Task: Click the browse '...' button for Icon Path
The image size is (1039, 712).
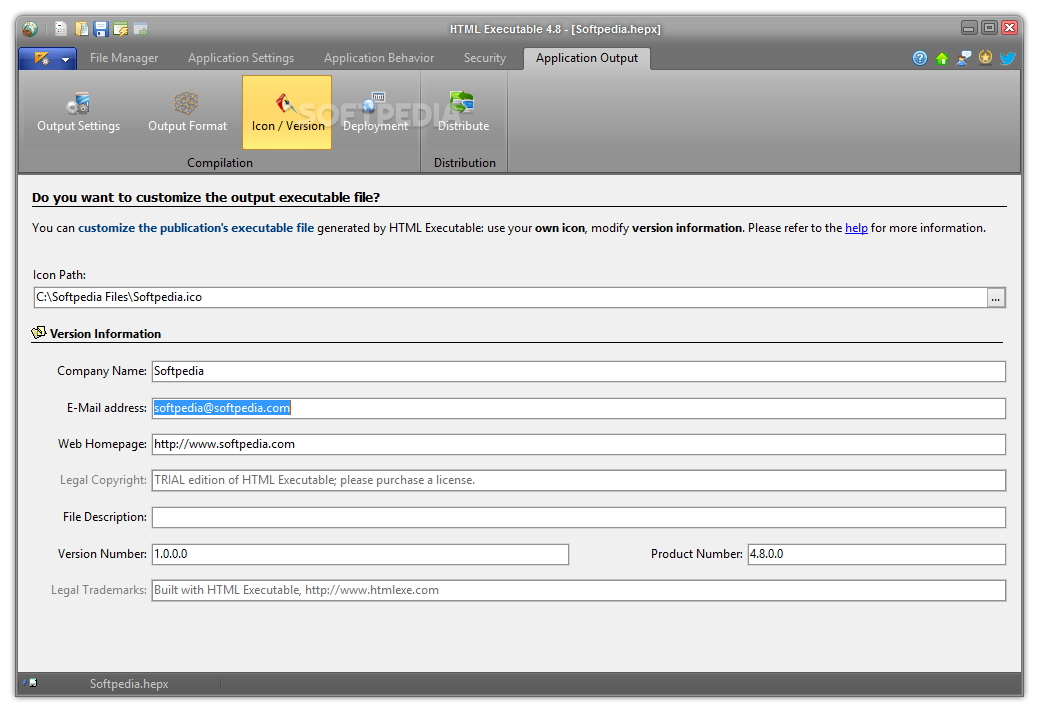Action: [x=996, y=298]
